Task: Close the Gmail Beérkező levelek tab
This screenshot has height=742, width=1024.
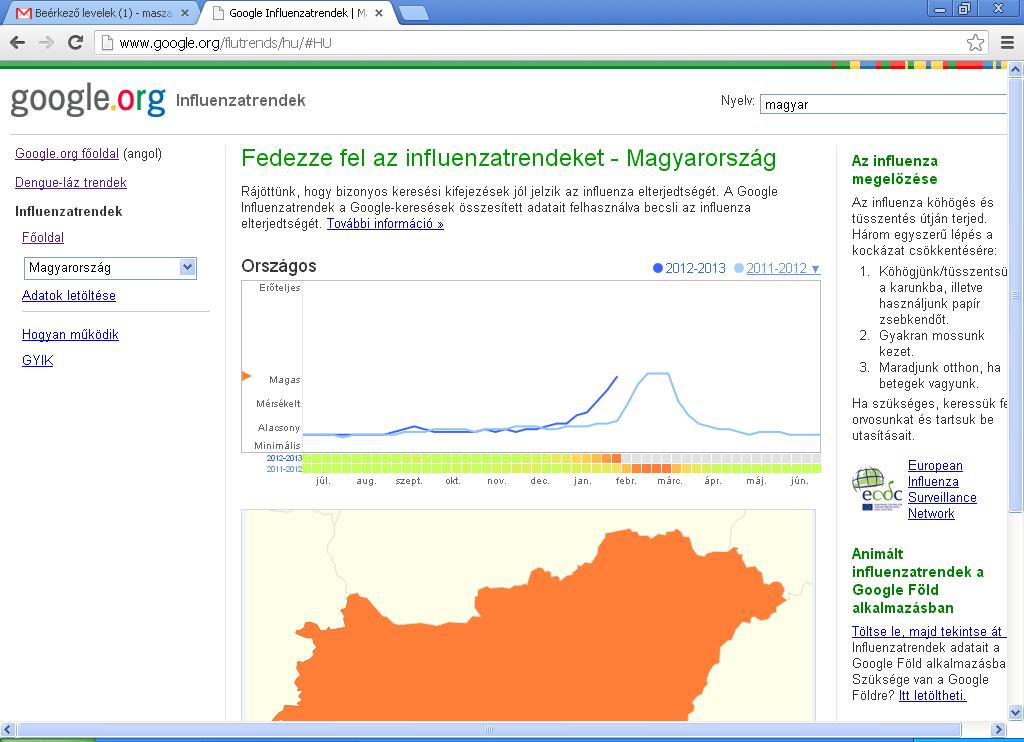Action: coord(184,13)
